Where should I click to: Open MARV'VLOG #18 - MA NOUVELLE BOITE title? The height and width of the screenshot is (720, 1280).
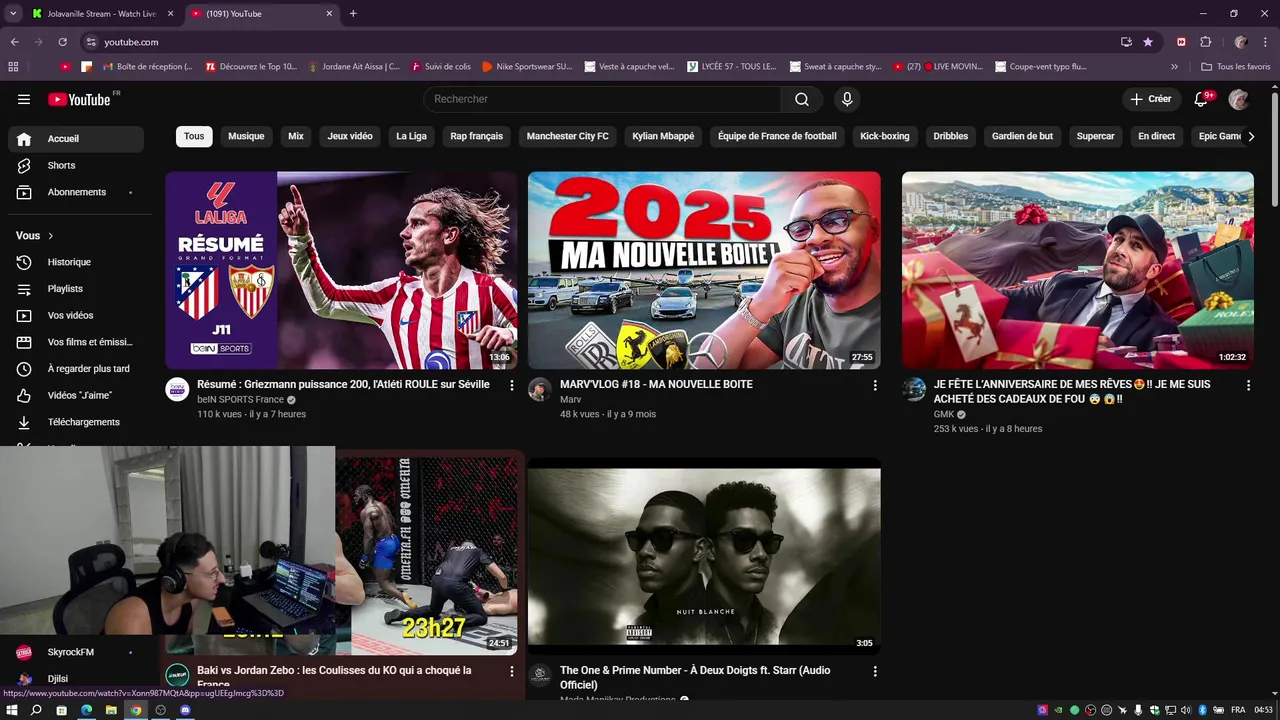(x=656, y=384)
